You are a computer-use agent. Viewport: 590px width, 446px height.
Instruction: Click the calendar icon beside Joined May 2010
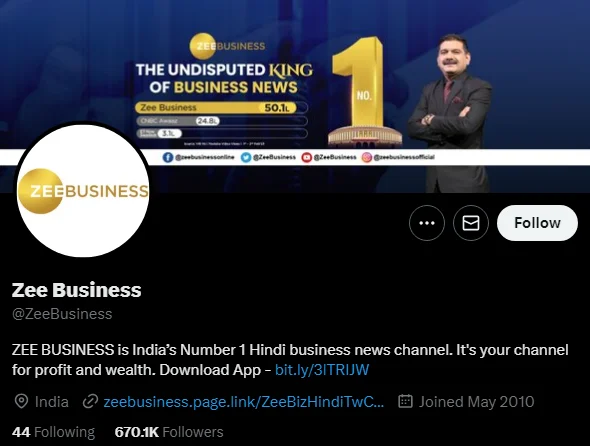click(405, 401)
